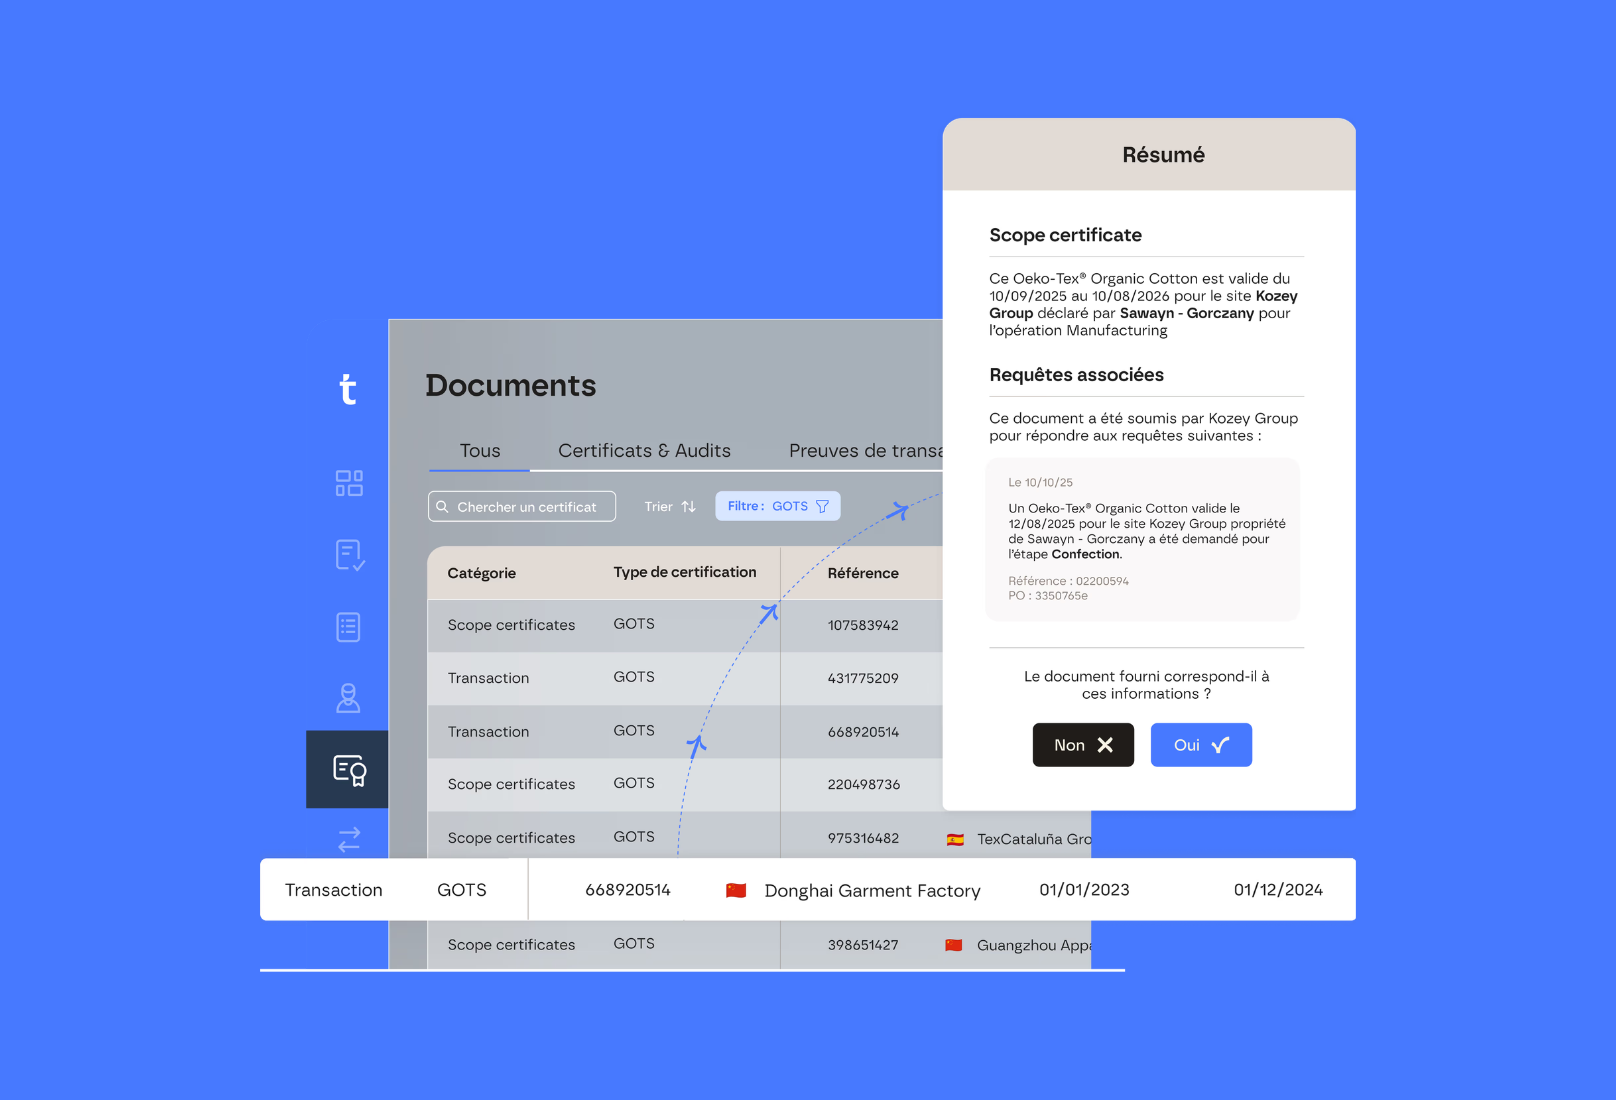Image resolution: width=1616 pixels, height=1100 pixels.
Task: Open the Filtre GOTS filter dropdown
Action: pos(777,506)
